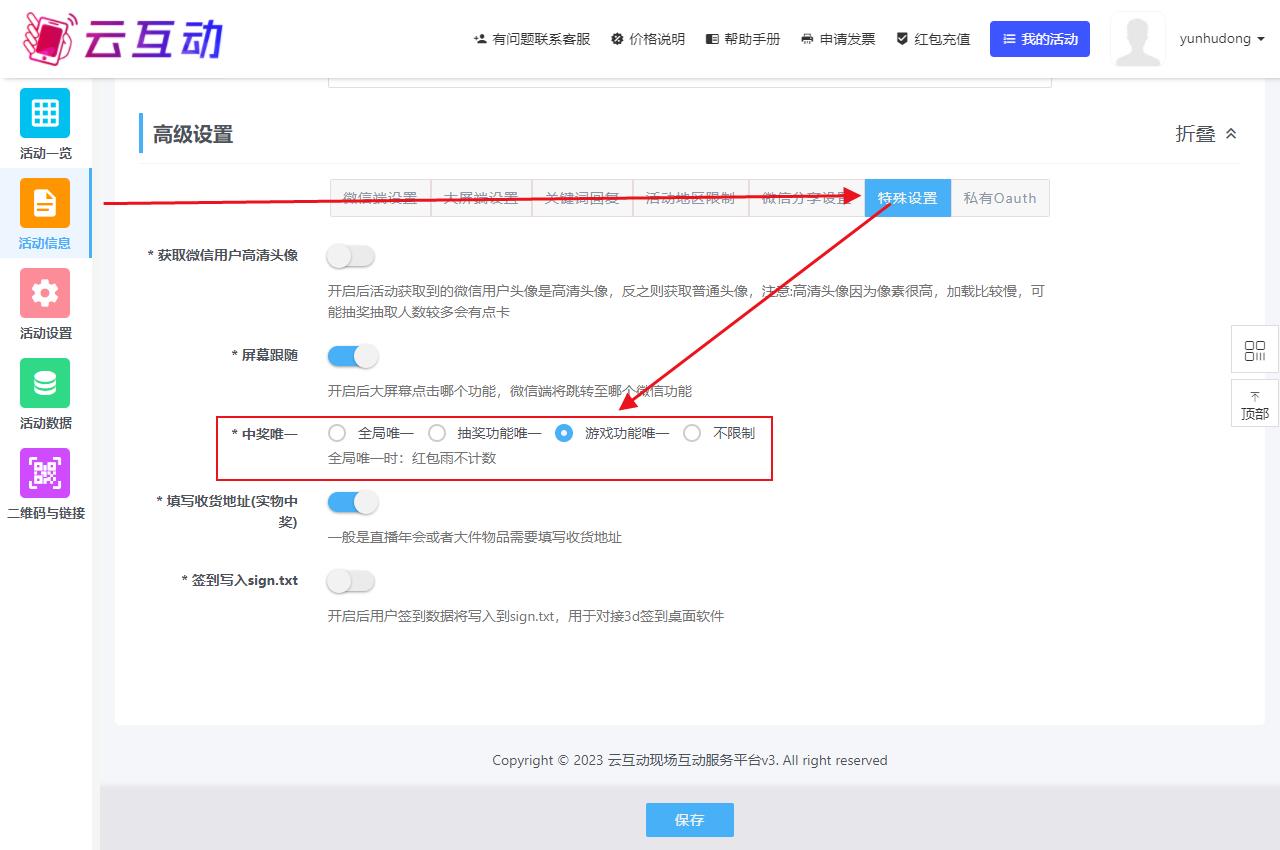Jump to top with 顶部 button
The height and width of the screenshot is (850, 1280).
(x=1254, y=405)
